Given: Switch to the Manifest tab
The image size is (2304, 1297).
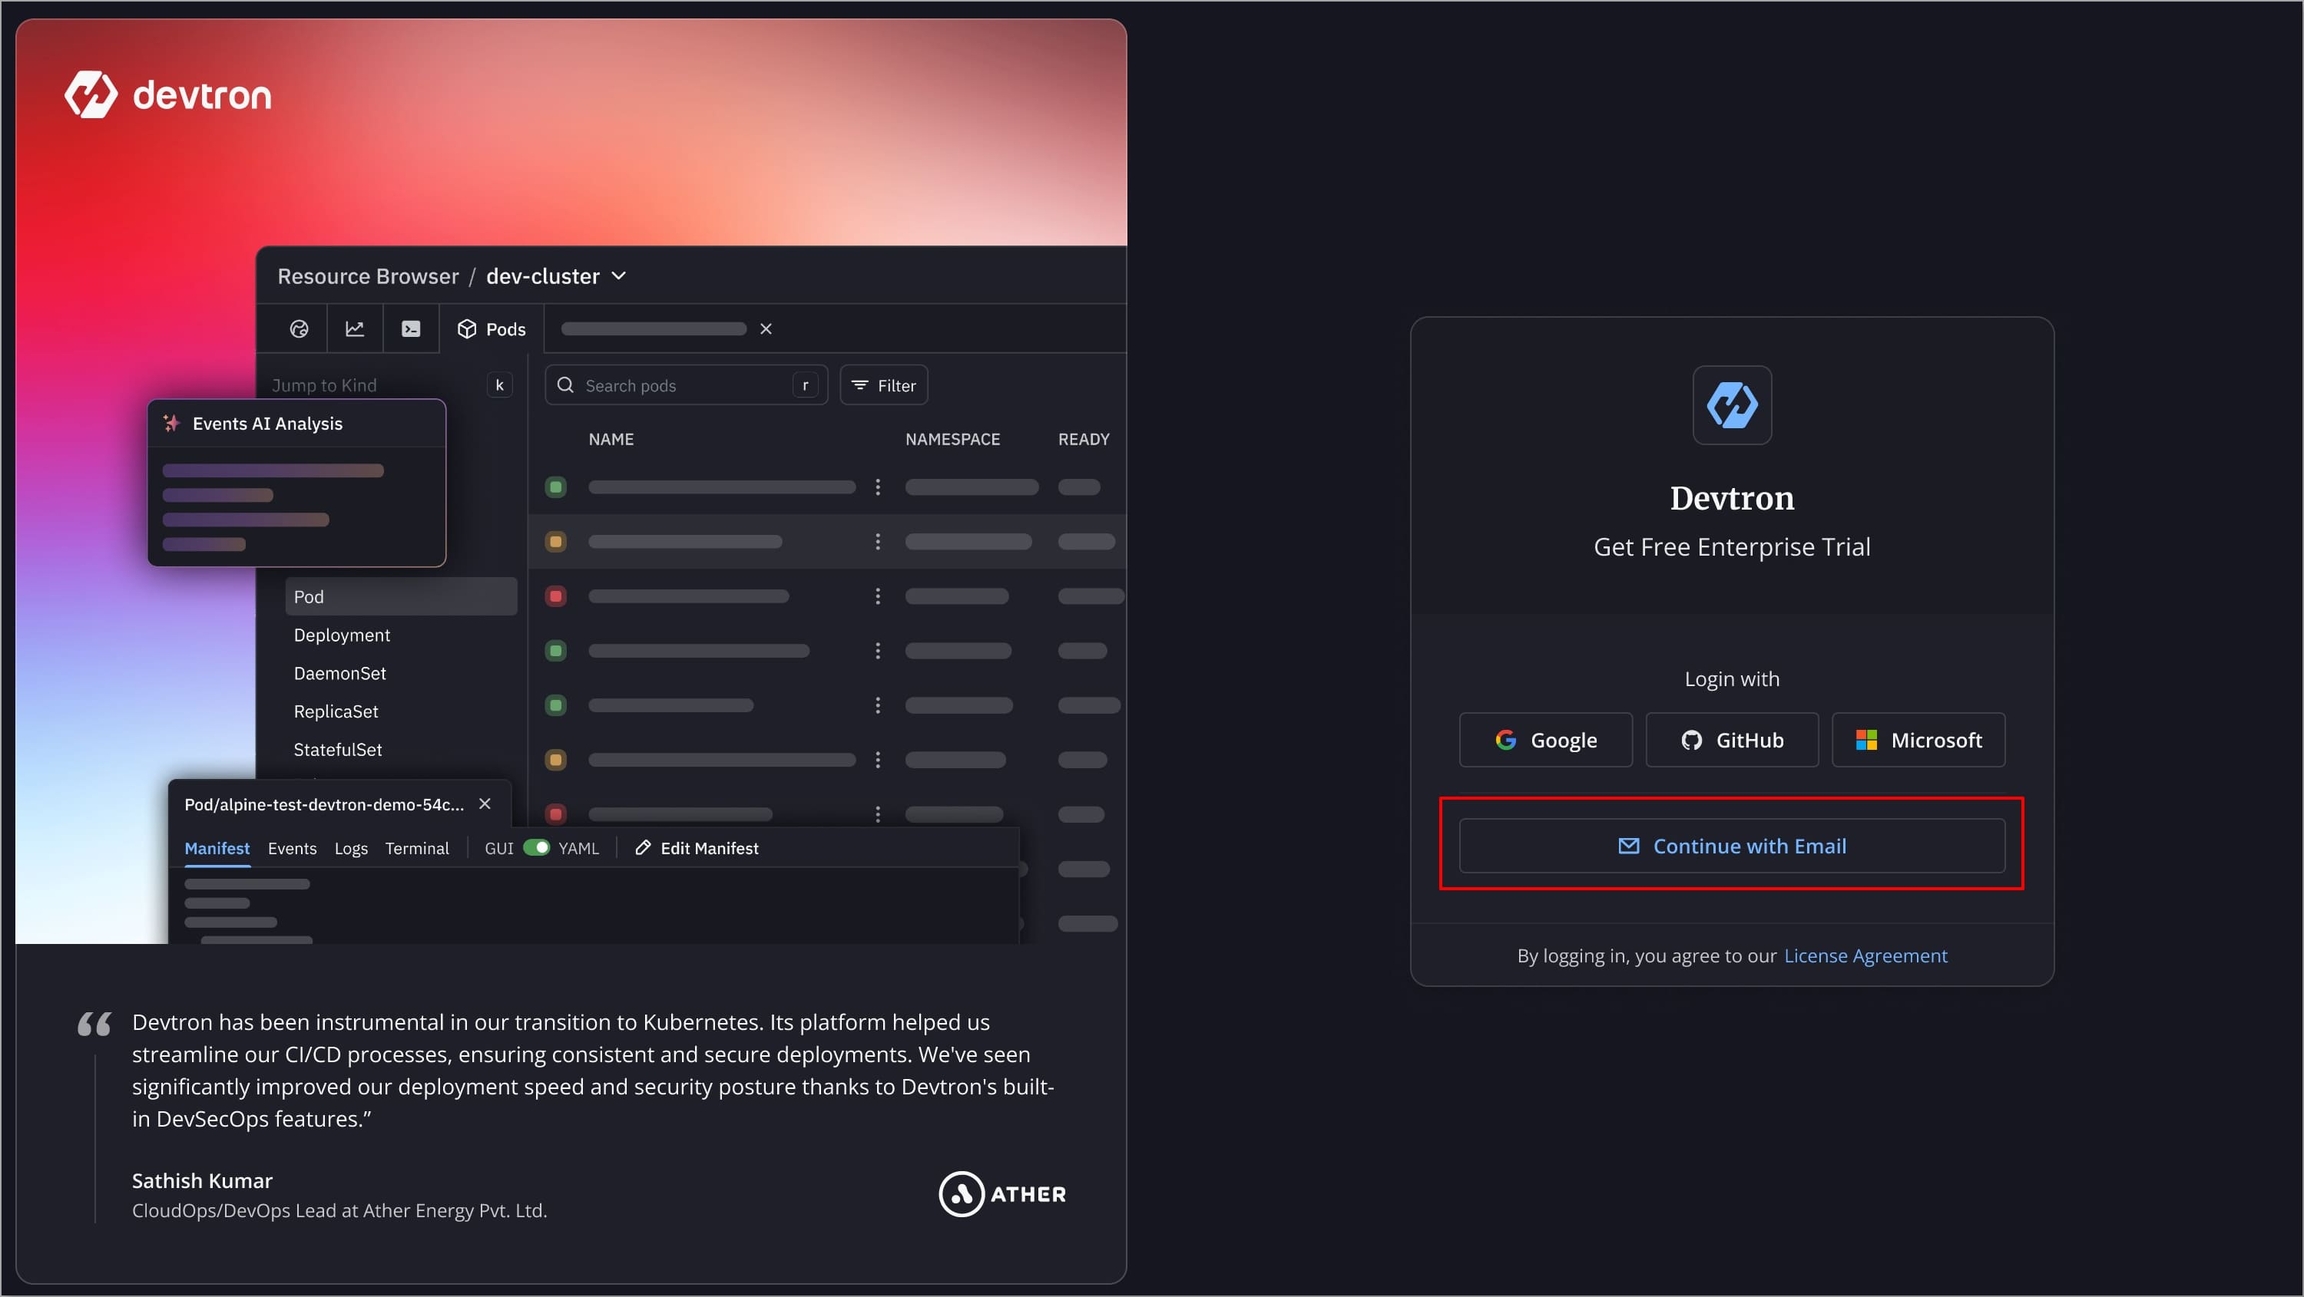Looking at the screenshot, I should (217, 848).
